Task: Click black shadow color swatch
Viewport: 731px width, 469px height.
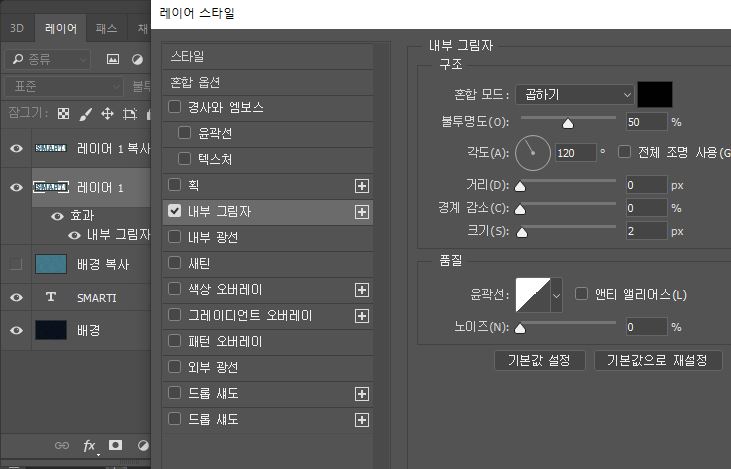Action: coord(655,95)
